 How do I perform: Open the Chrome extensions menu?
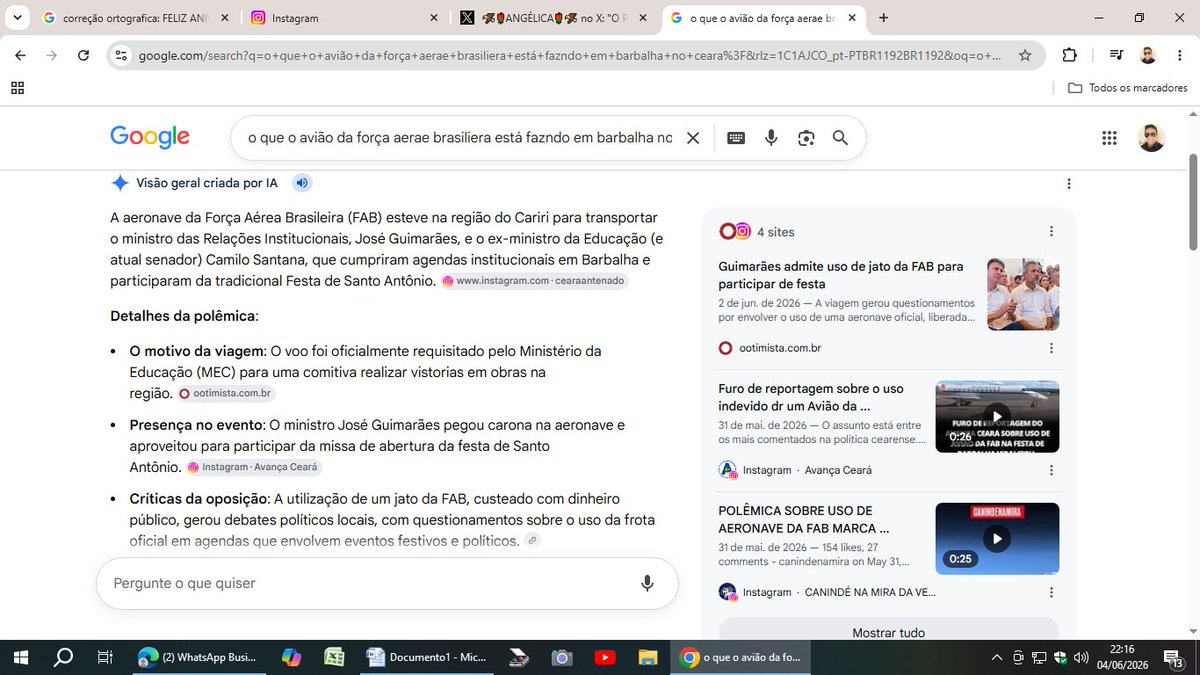[1069, 56]
